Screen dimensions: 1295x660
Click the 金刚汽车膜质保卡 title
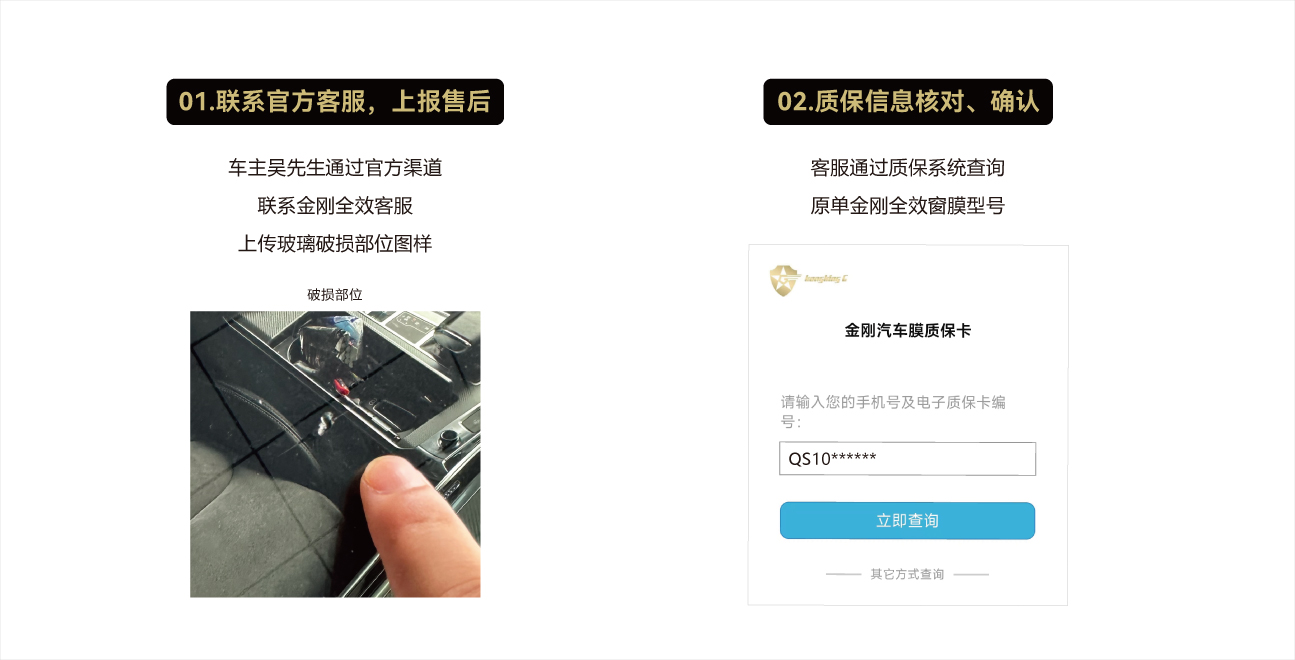point(907,330)
